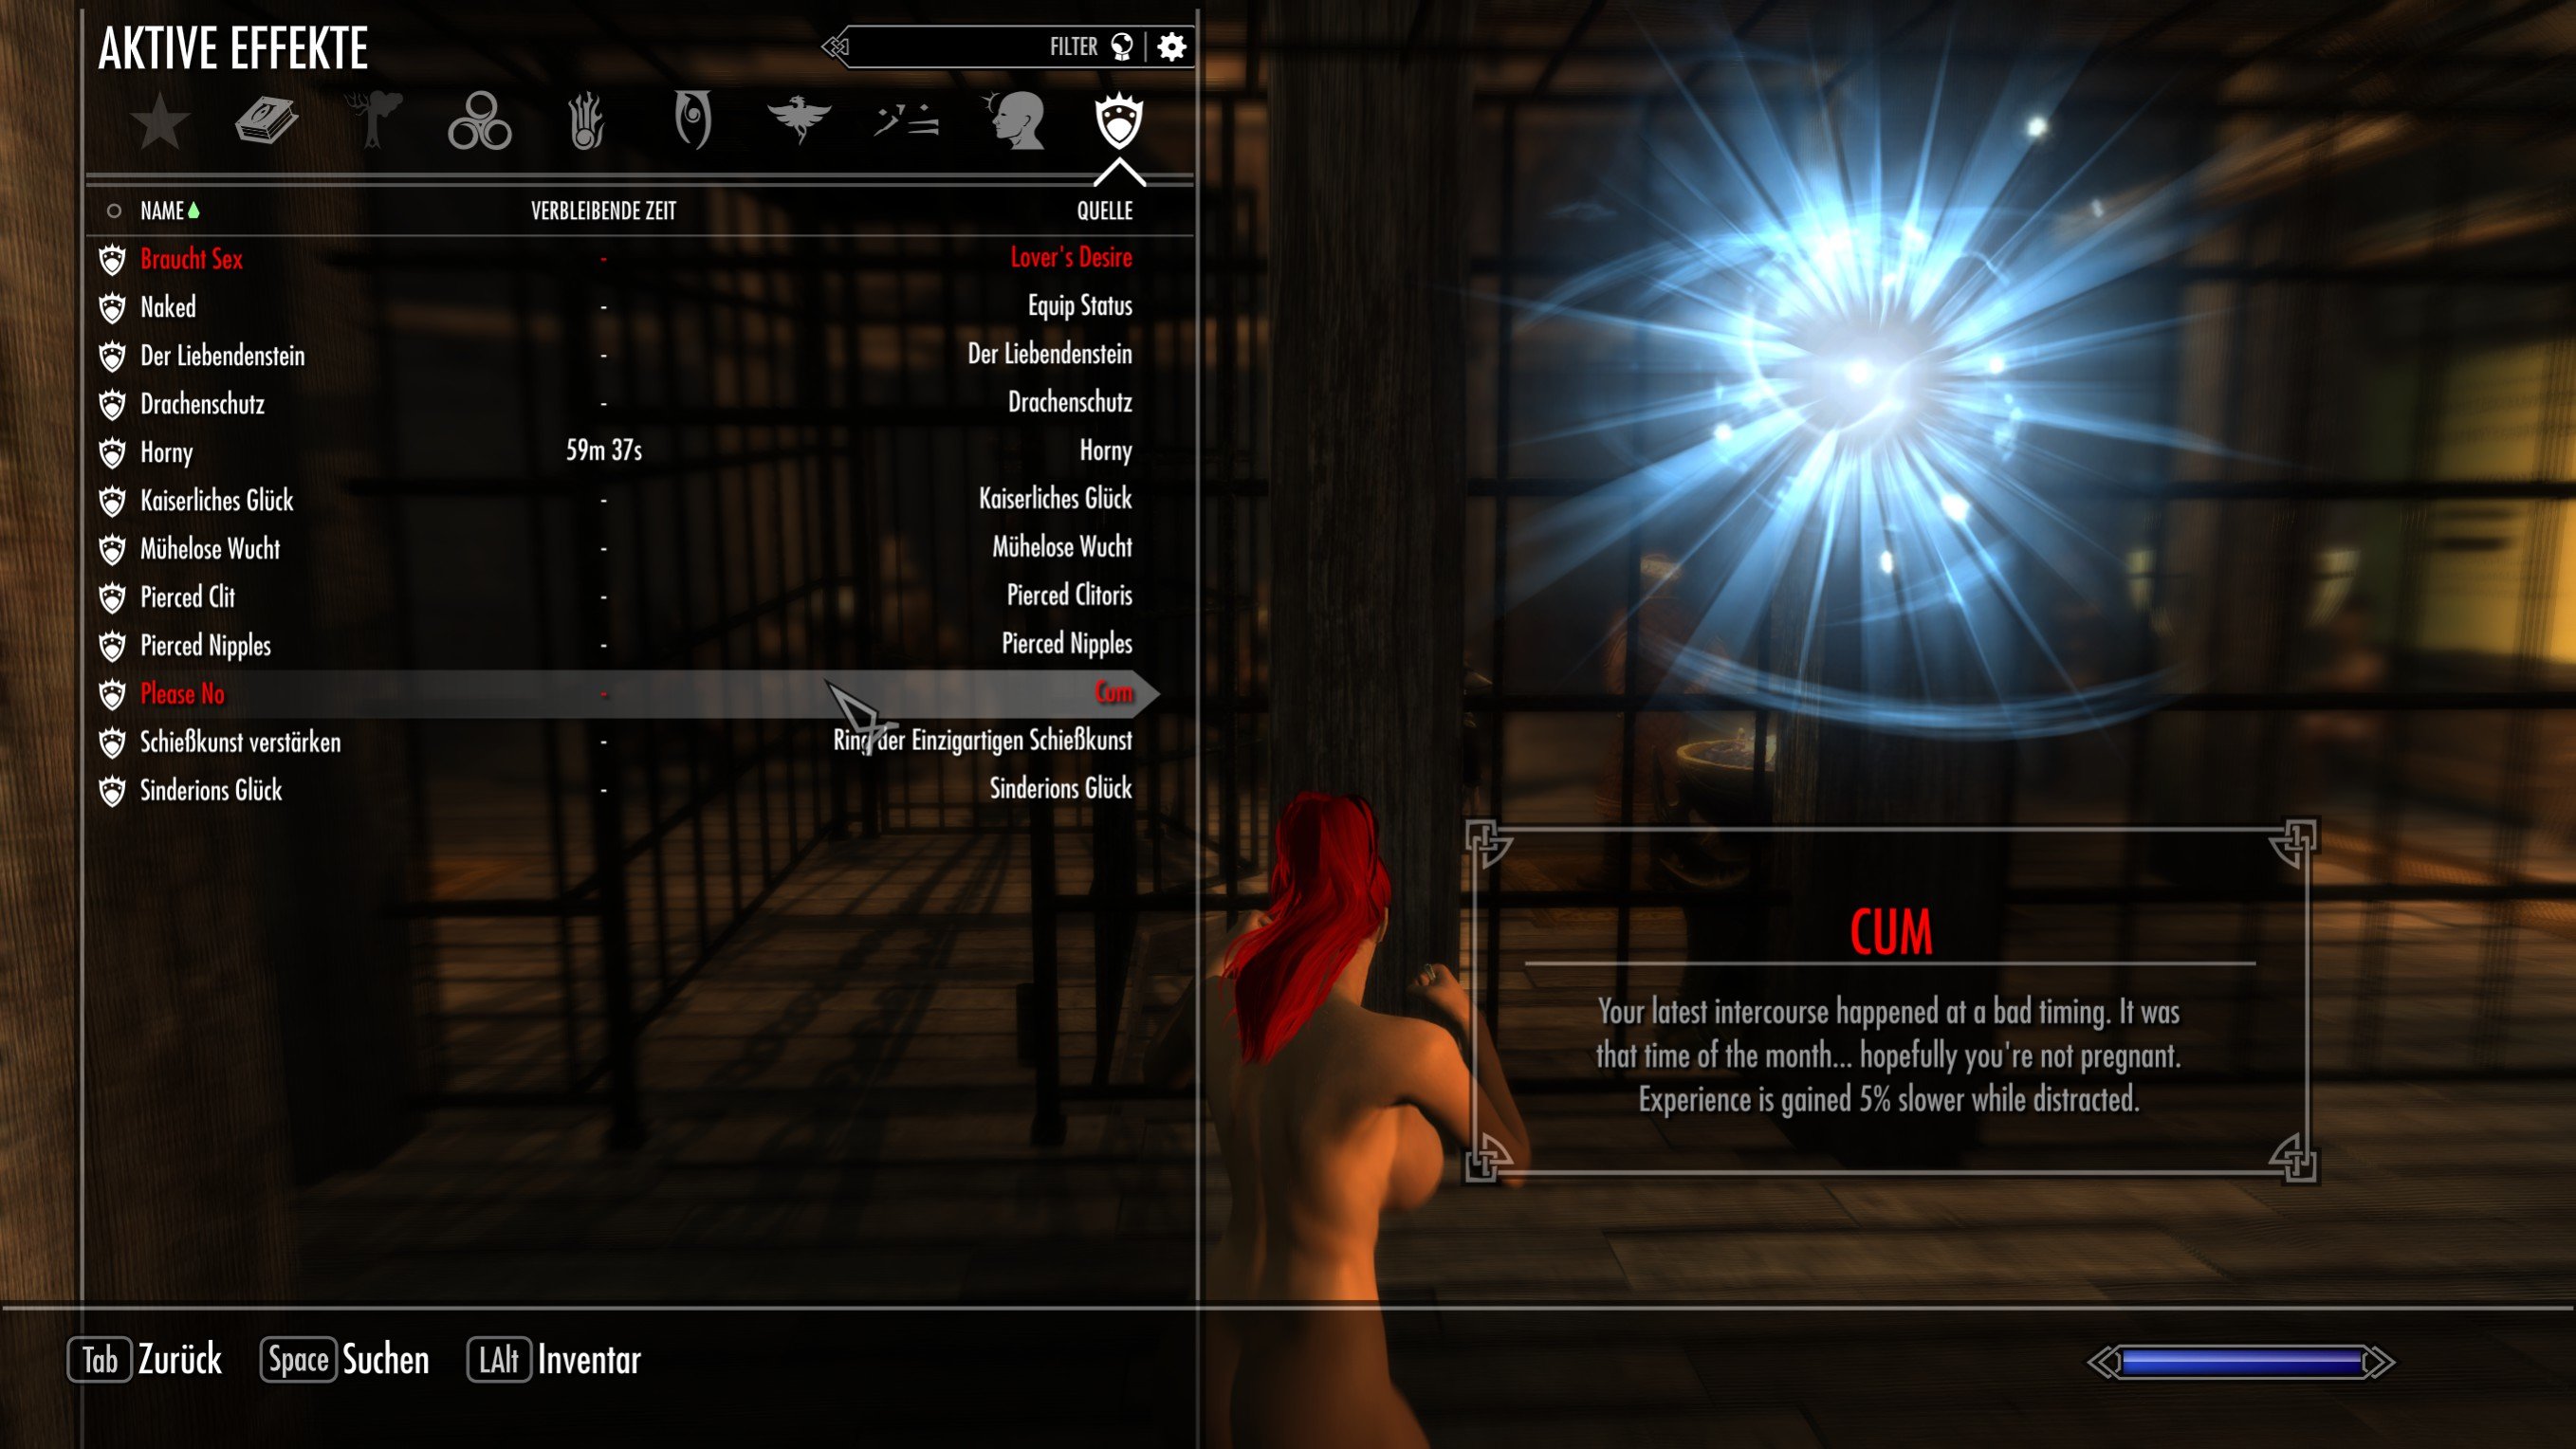Enable the settings gear filter option
Screen dimensions: 2576x1449
pyautogui.click(x=1168, y=47)
